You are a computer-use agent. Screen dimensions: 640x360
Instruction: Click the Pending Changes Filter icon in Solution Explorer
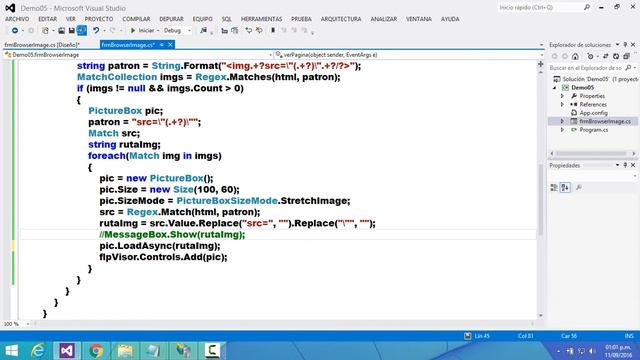point(590,56)
